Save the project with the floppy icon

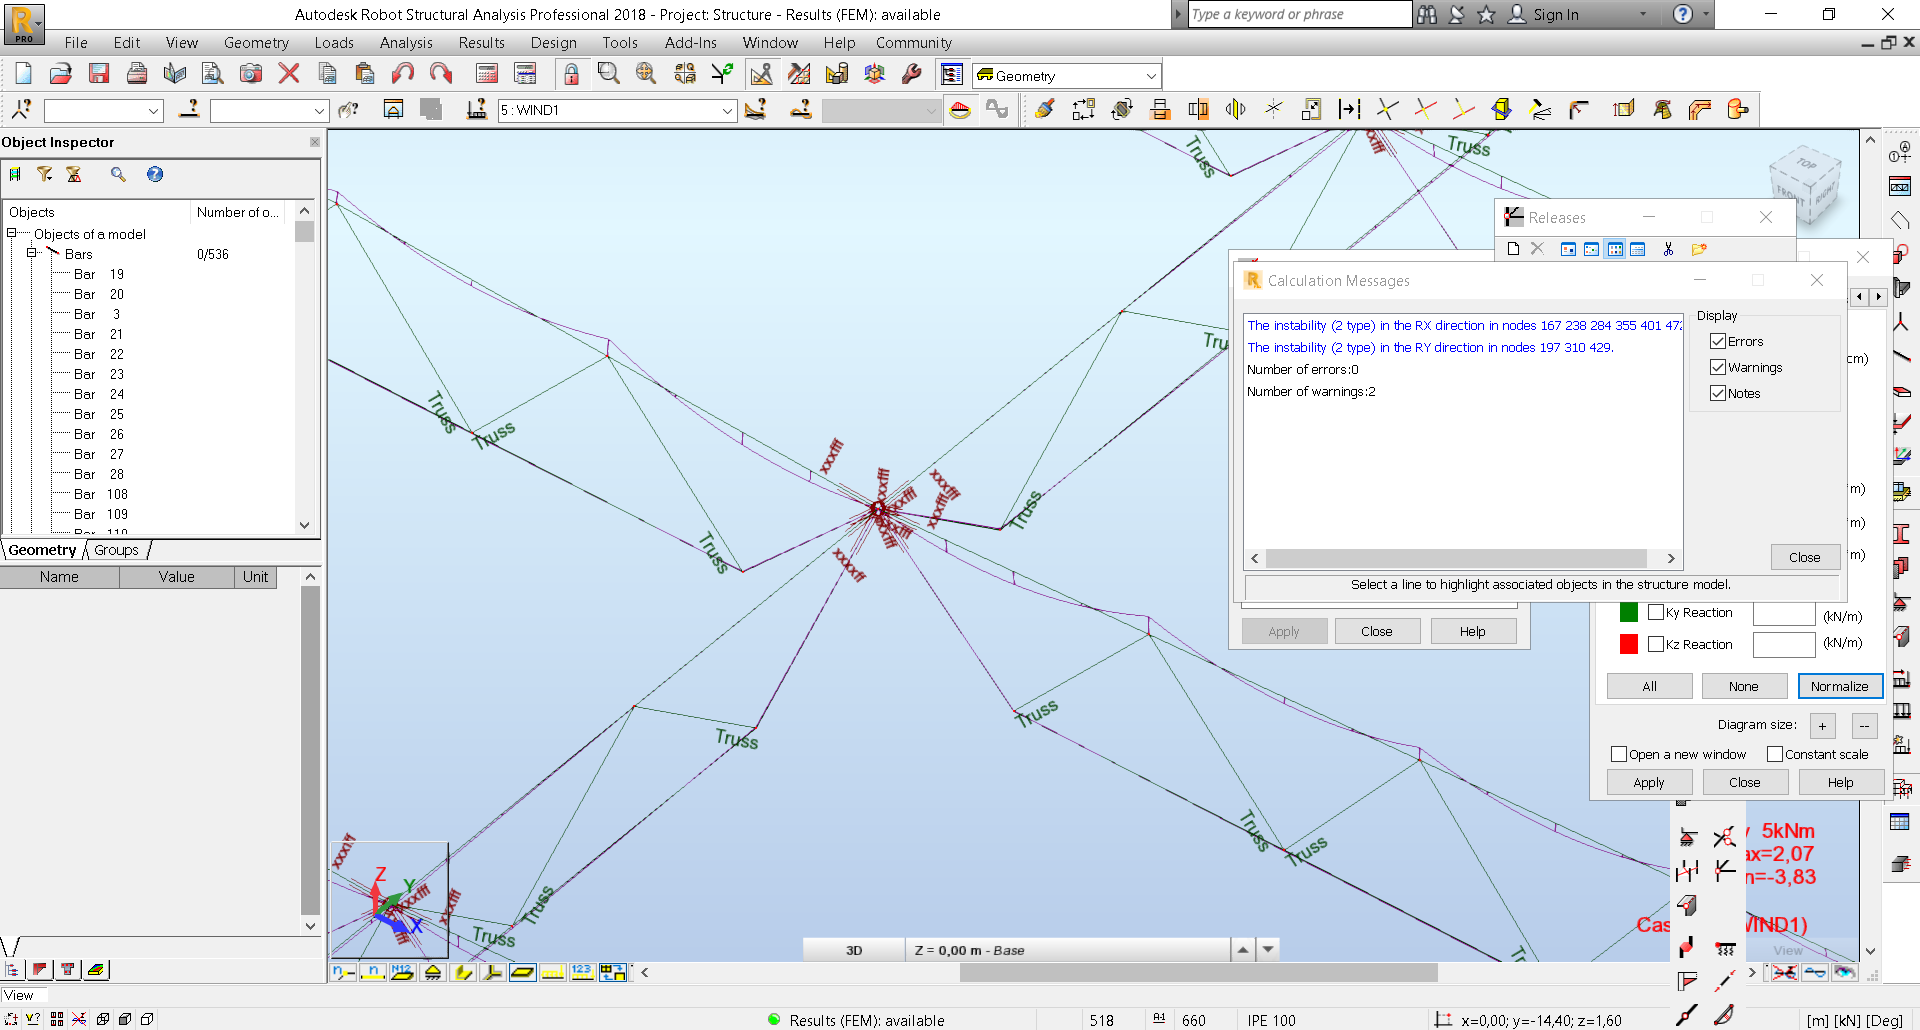click(98, 74)
